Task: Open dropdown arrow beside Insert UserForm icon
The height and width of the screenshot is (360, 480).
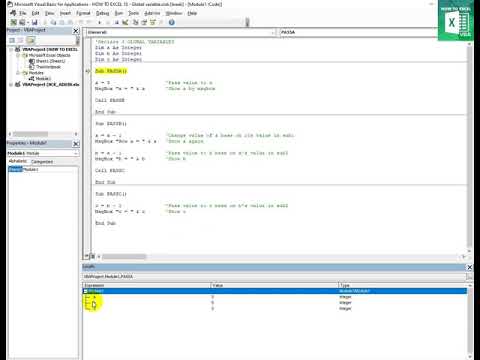Action: [28, 22]
